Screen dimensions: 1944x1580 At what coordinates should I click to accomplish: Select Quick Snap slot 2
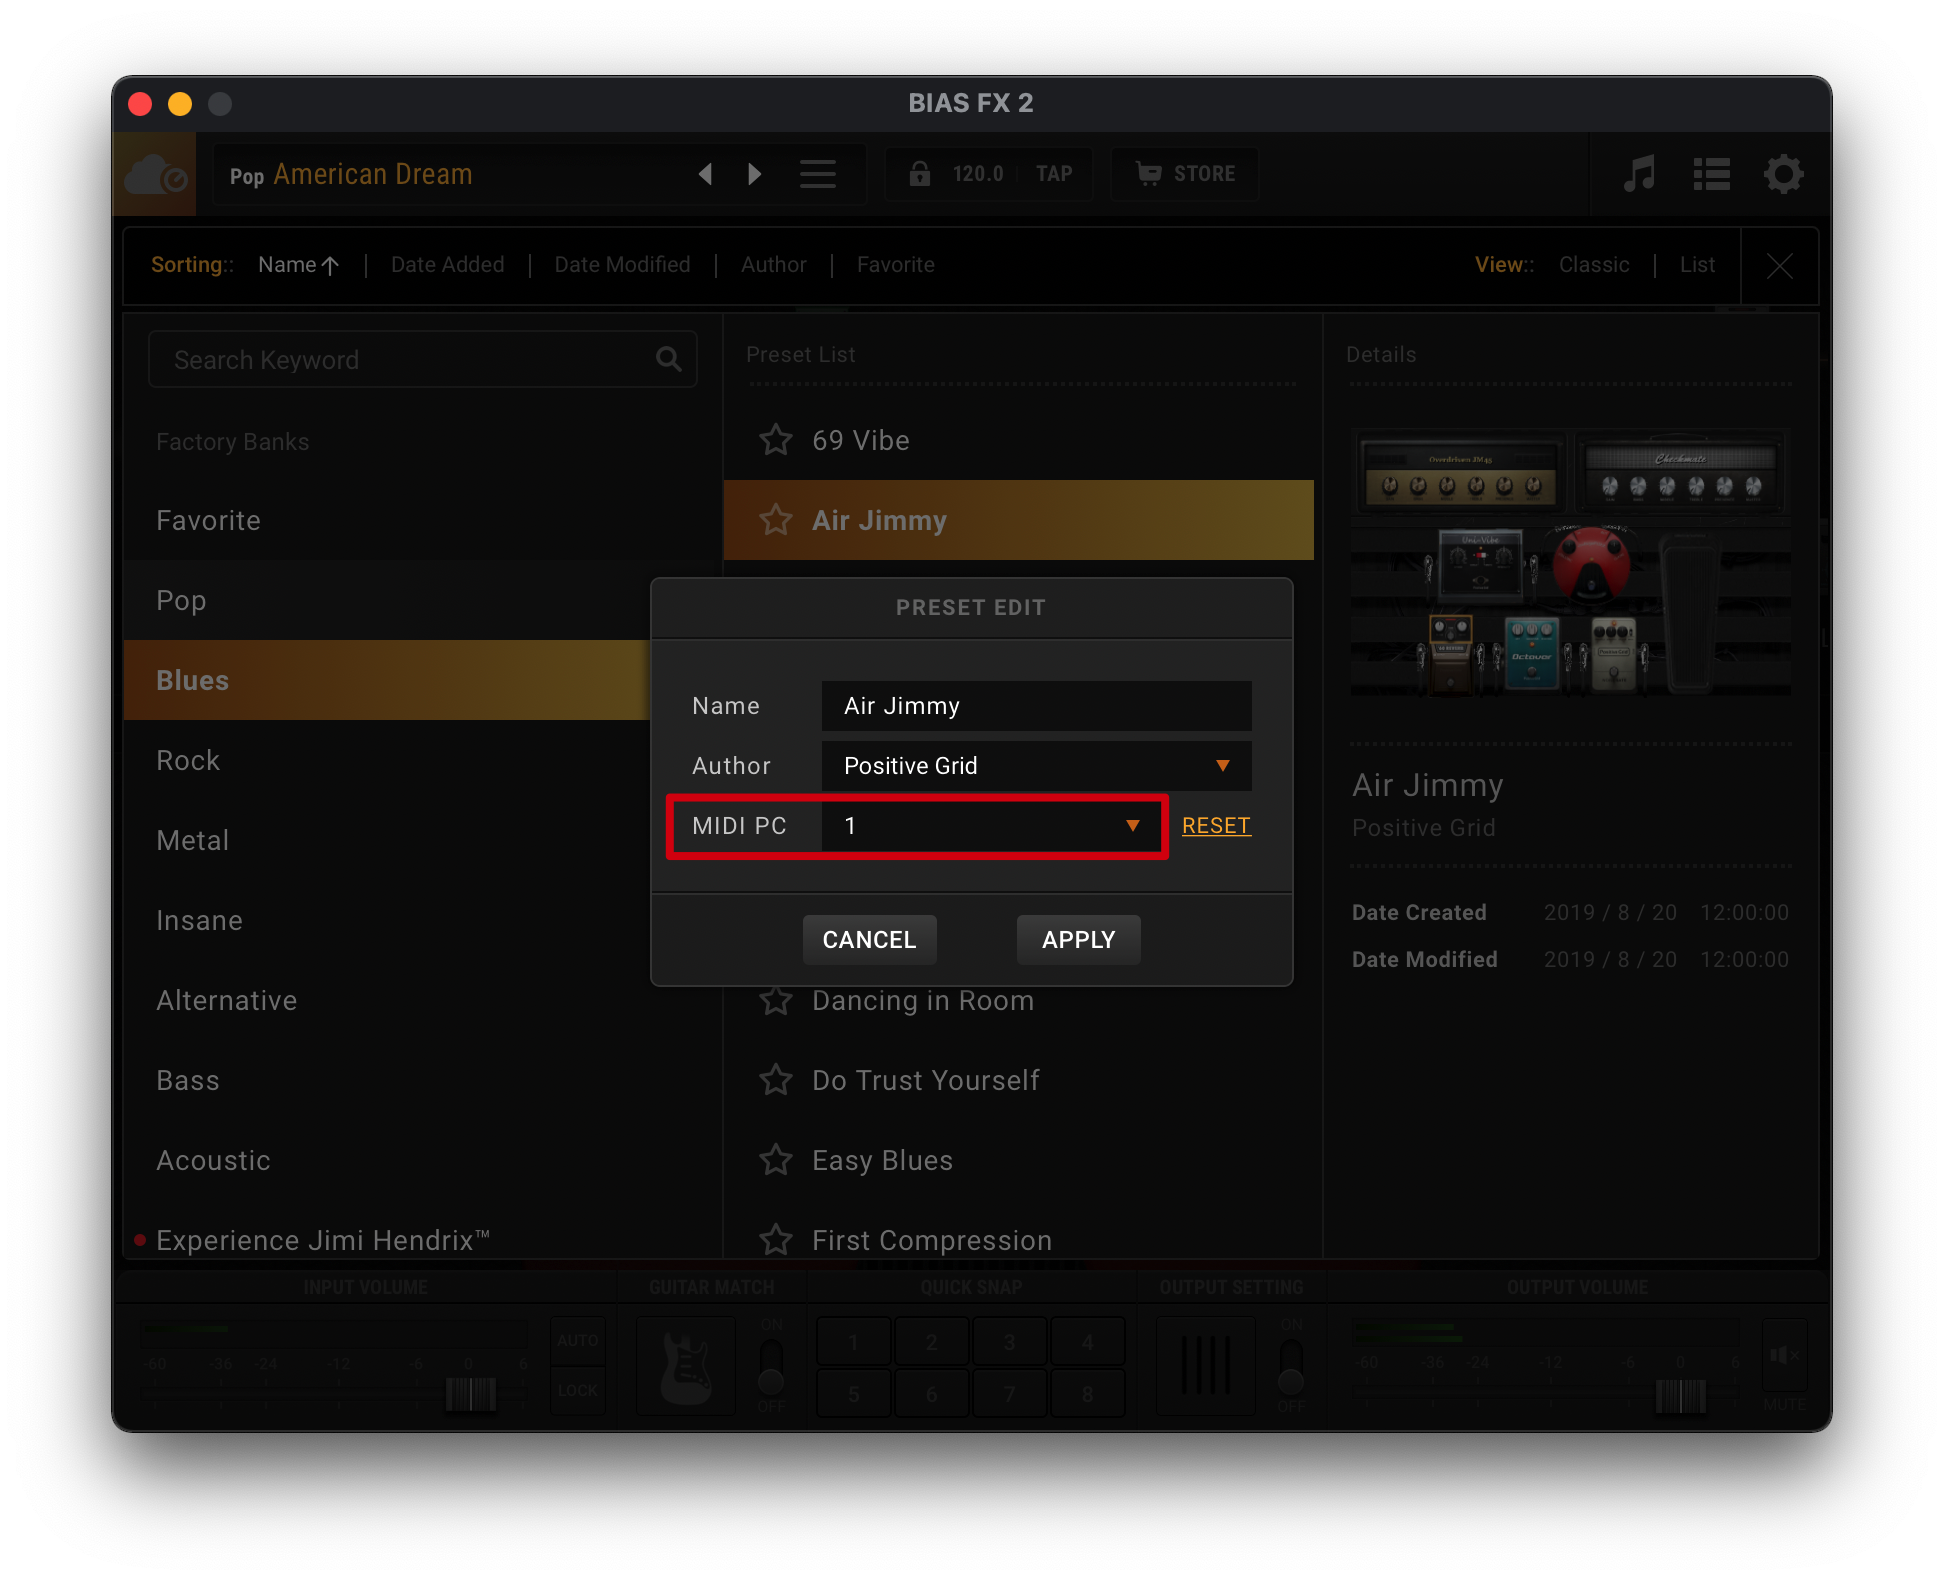tap(932, 1342)
